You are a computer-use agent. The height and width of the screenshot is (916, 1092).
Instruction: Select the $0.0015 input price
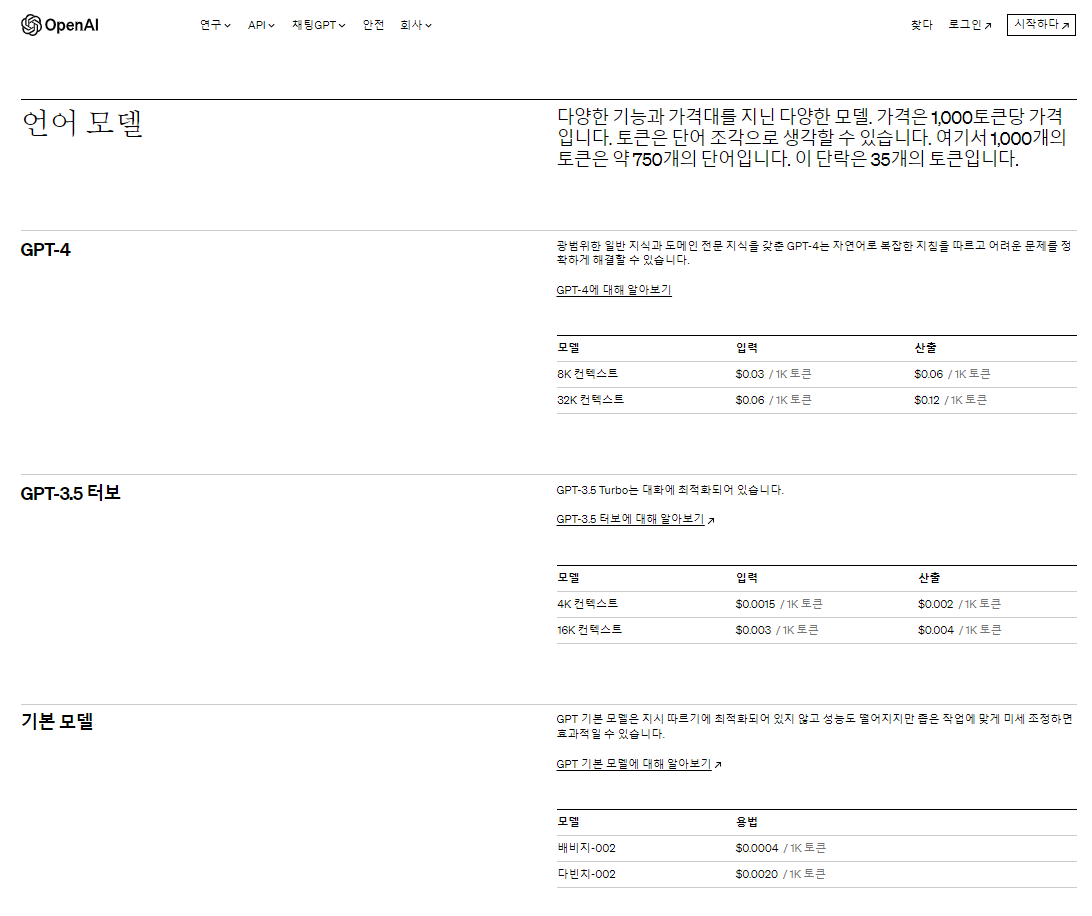click(755, 604)
